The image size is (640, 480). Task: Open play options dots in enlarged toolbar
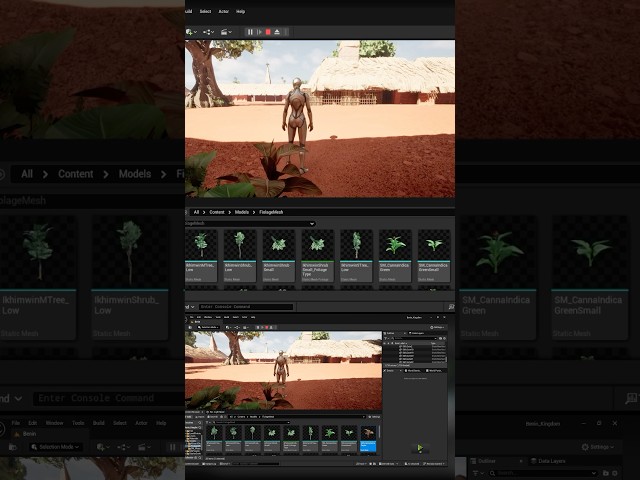[286, 32]
